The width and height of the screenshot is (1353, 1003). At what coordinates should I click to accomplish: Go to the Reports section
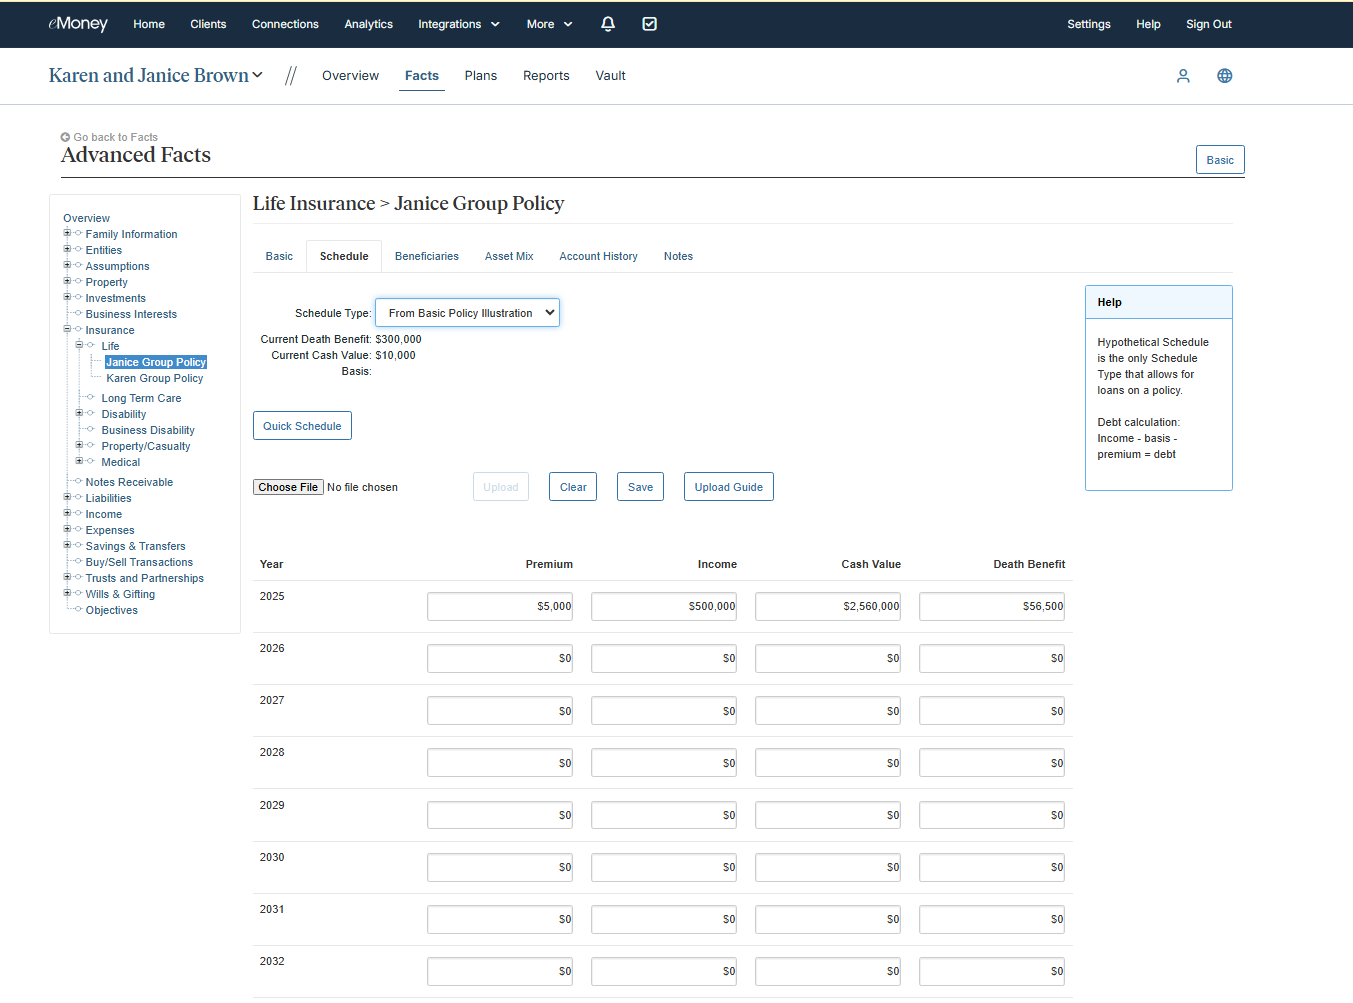546,76
